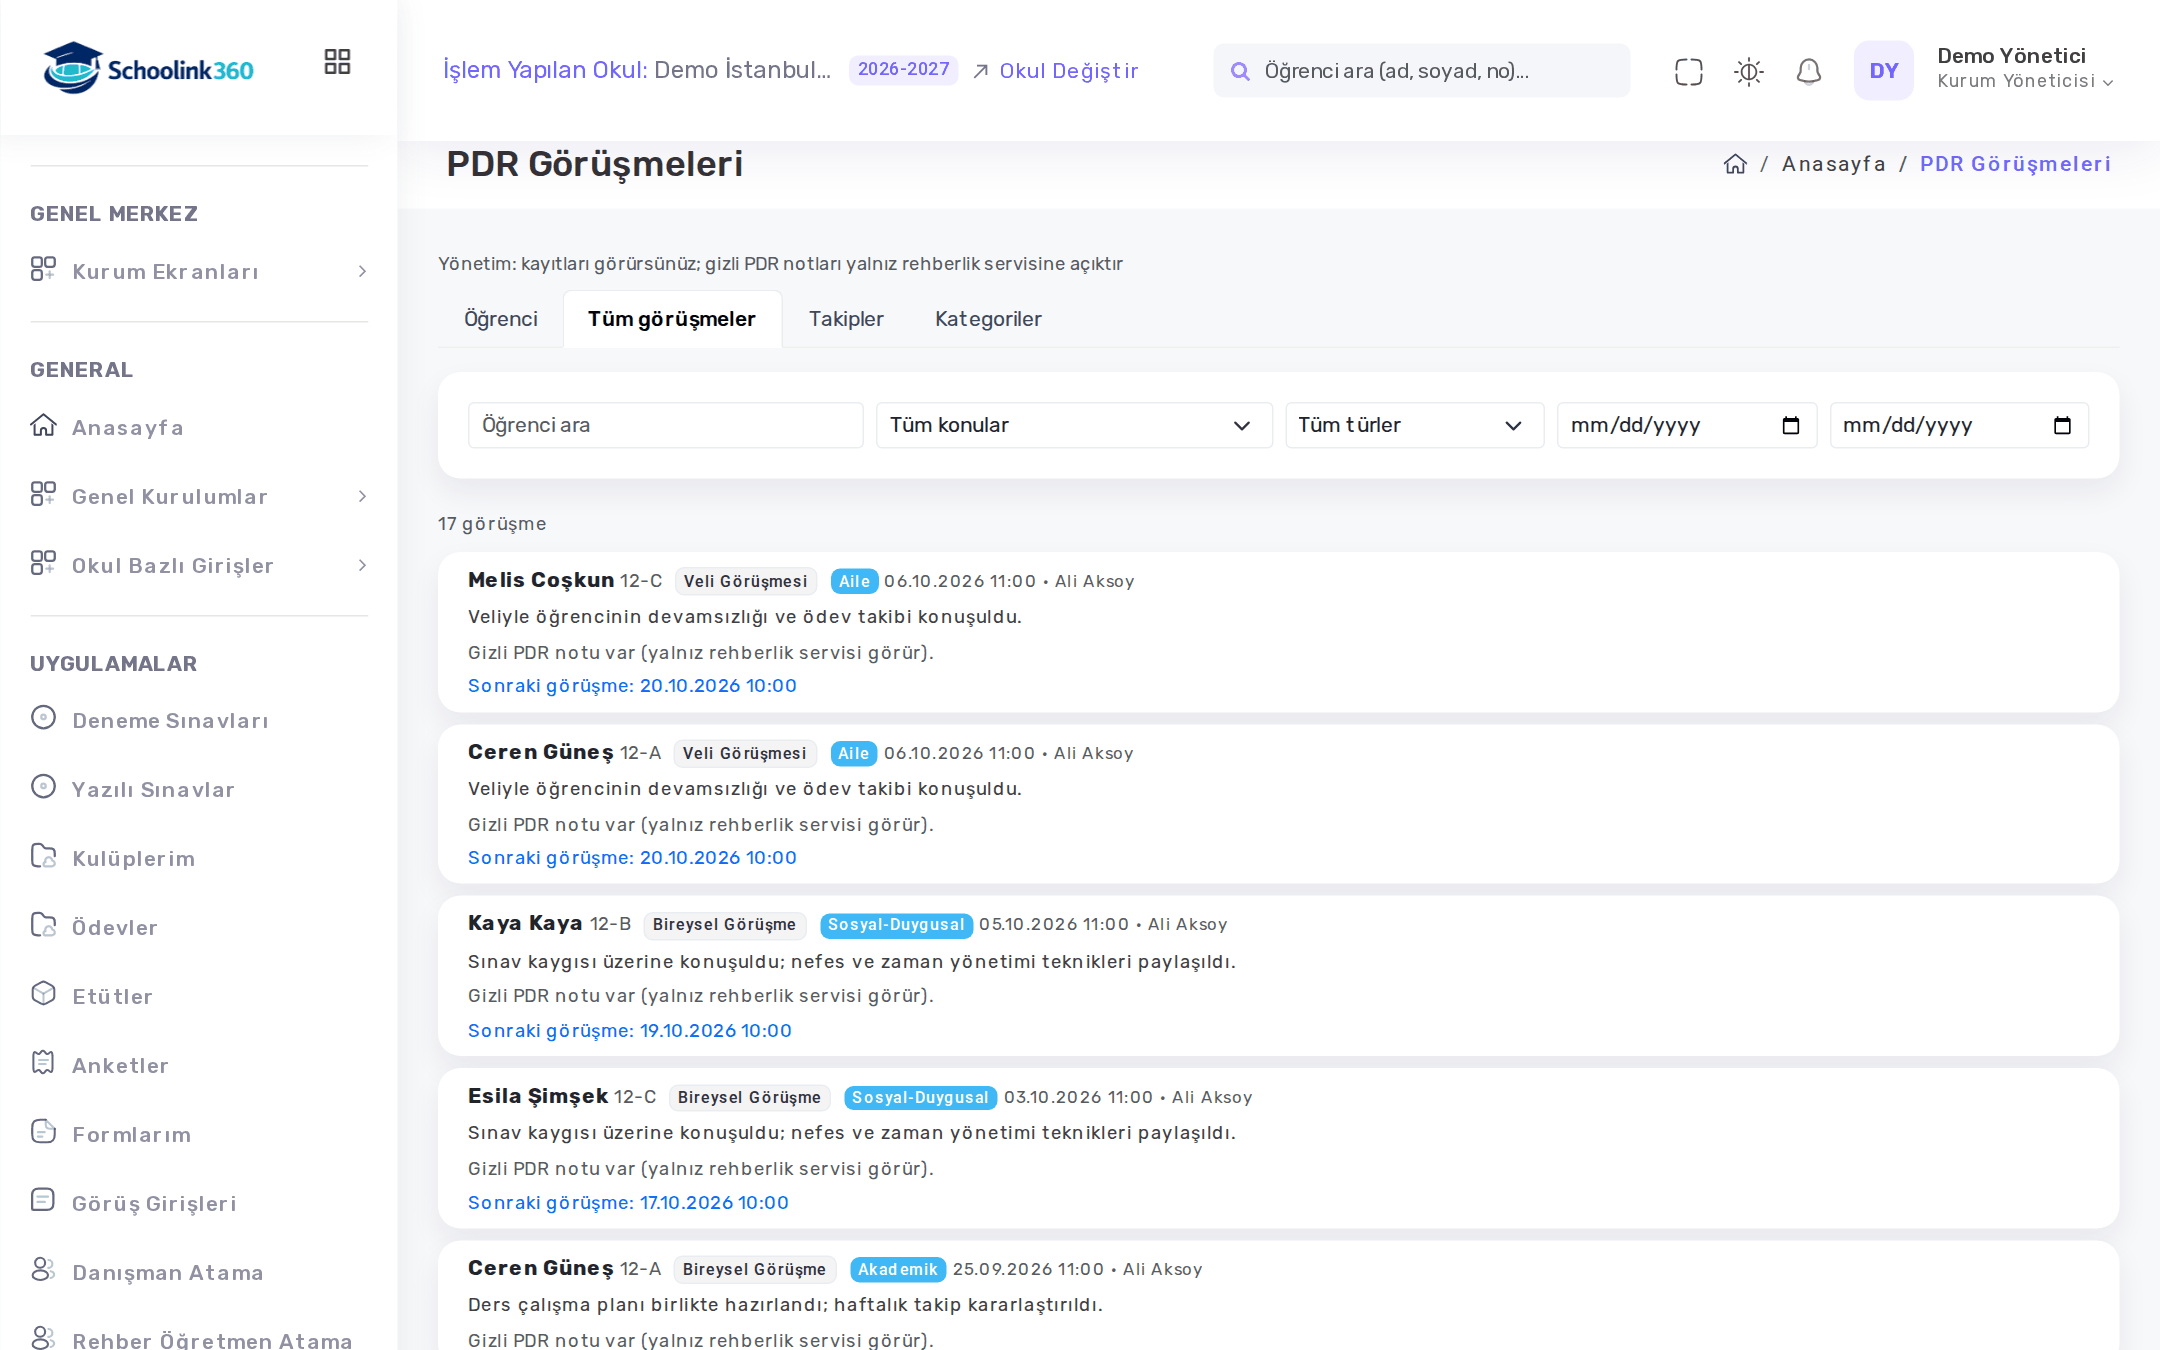2160x1350 pixels.
Task: Click Anasayfa breadcrumb link
Action: point(1833,164)
